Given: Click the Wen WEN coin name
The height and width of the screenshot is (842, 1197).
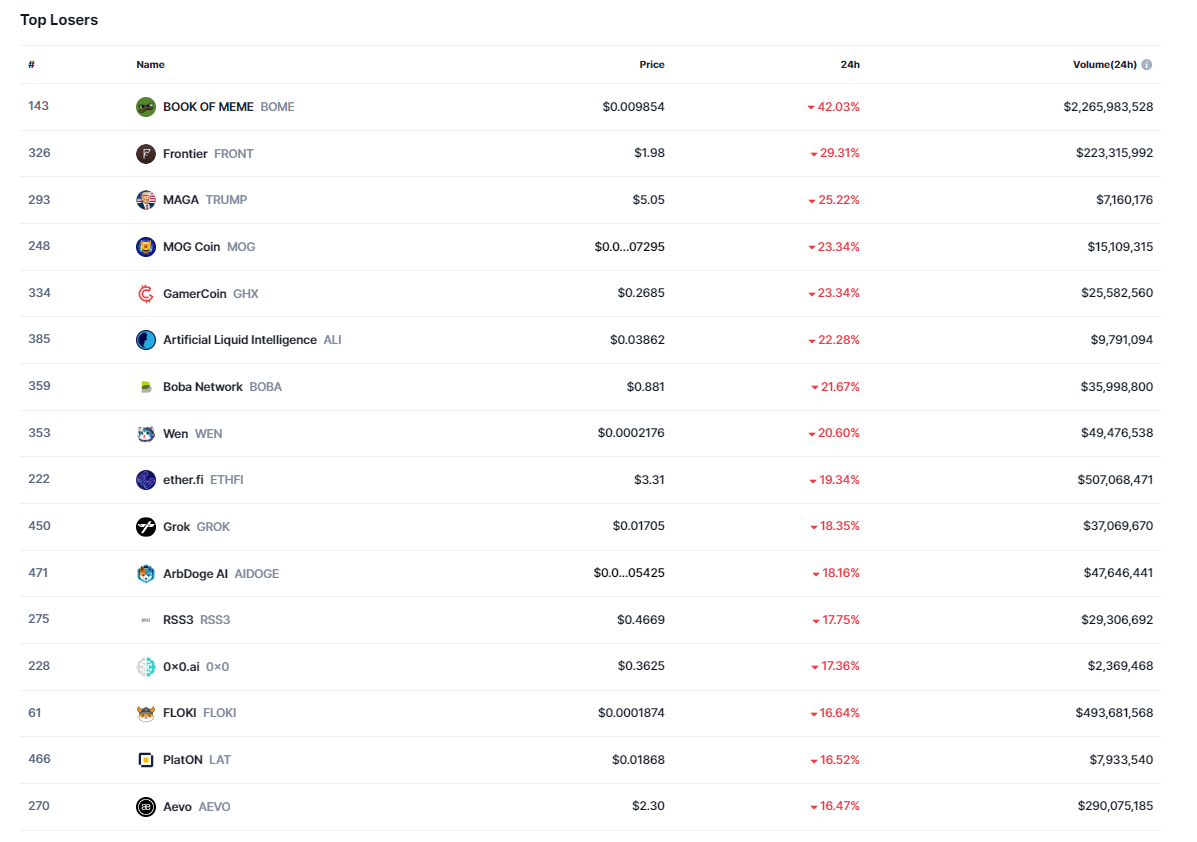Looking at the screenshot, I should pos(176,434).
